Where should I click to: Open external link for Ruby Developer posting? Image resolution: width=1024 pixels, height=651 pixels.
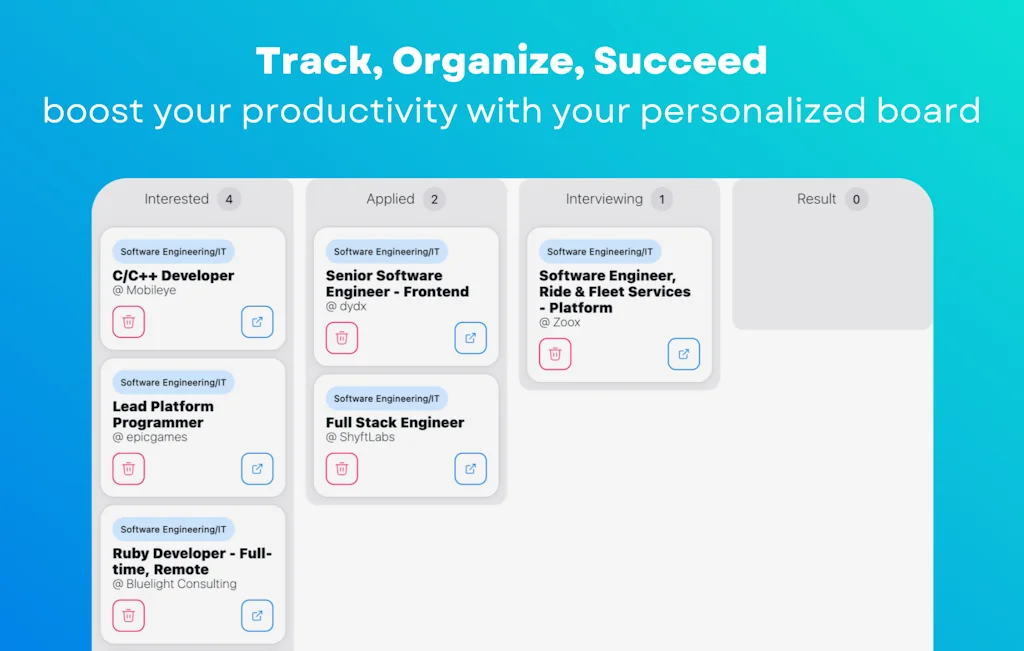[x=257, y=615]
